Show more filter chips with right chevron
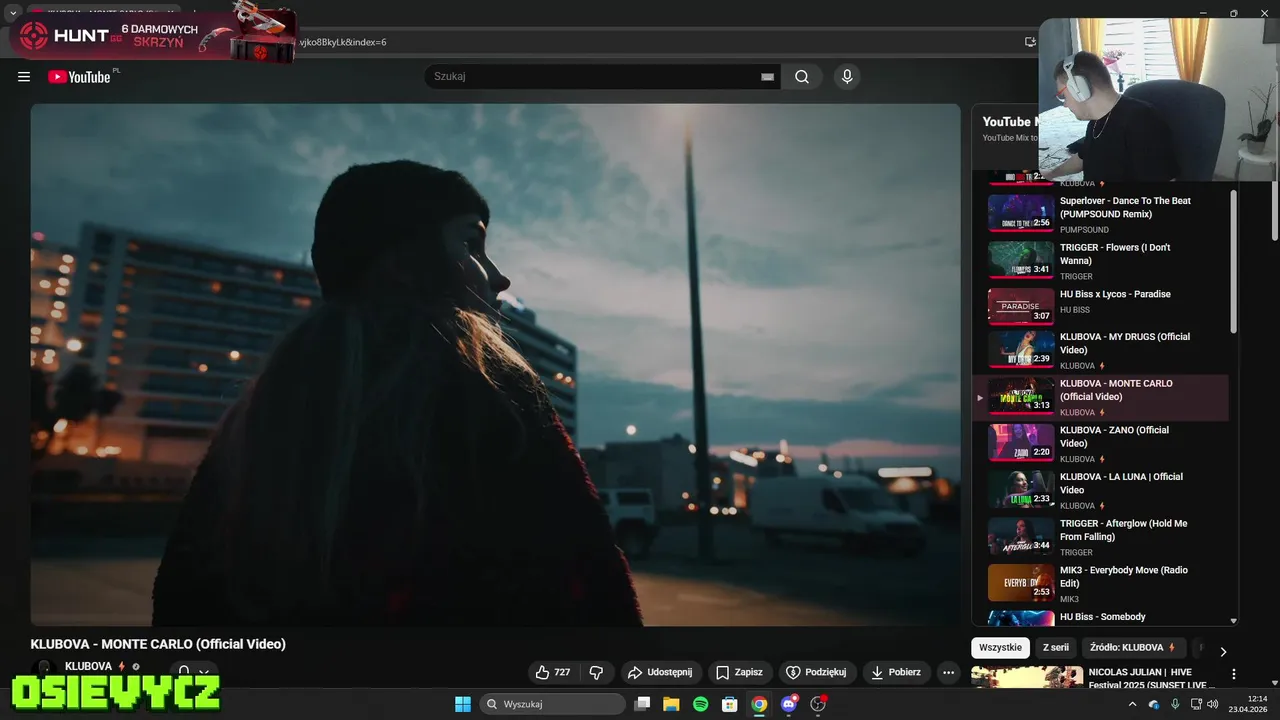Image resolution: width=1280 pixels, height=720 pixels. pos(1222,651)
